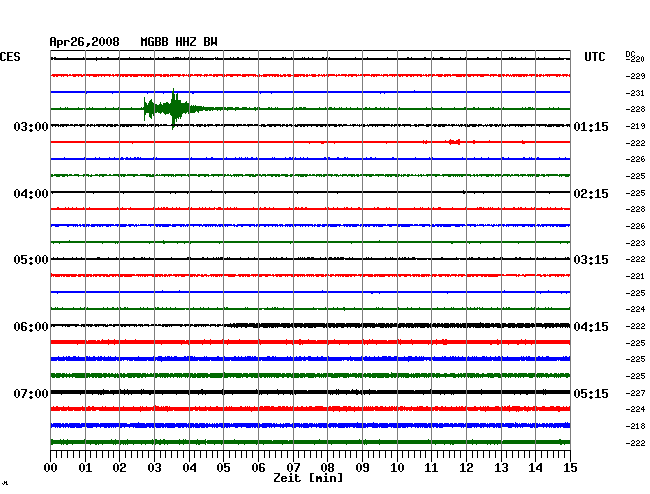Select minute tick label 03
650x494 pixels.
(x=154, y=467)
